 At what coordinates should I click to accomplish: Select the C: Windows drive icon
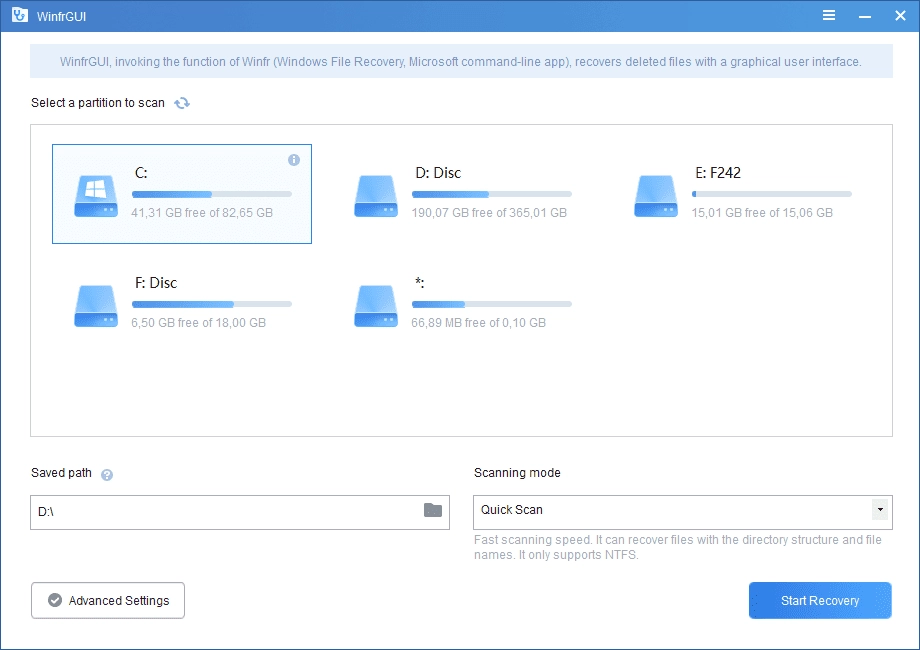pos(96,196)
